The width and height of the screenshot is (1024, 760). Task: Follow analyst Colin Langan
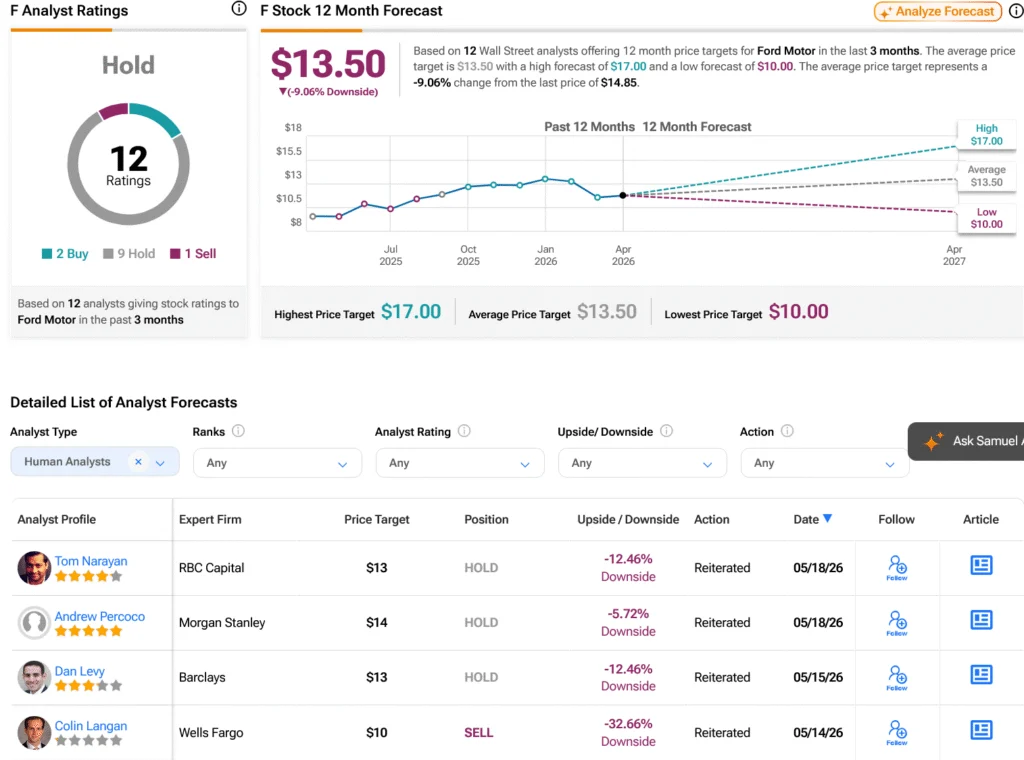897,733
